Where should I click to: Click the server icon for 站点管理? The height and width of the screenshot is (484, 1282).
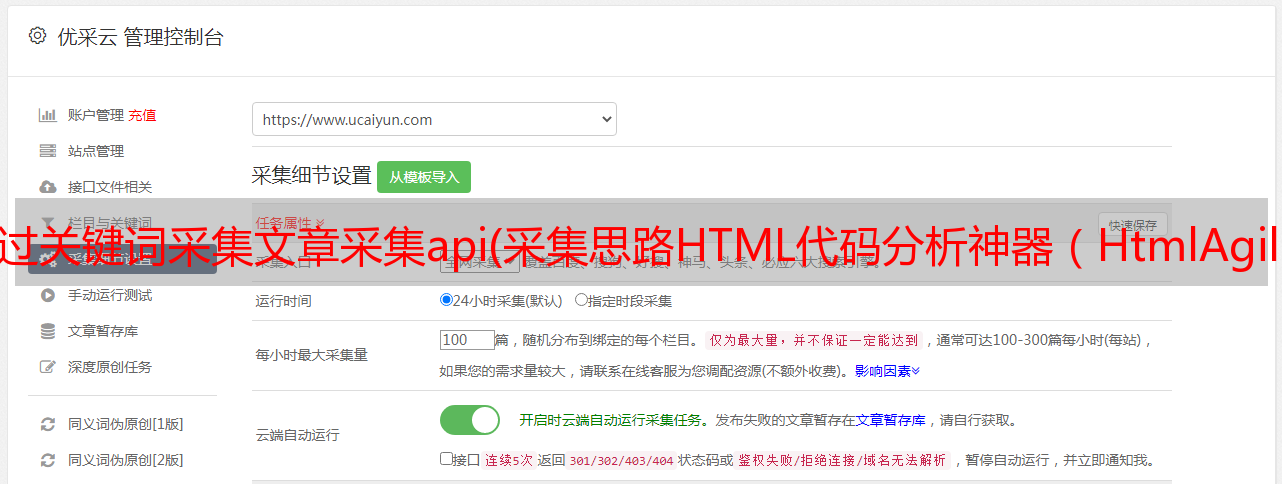[47, 151]
